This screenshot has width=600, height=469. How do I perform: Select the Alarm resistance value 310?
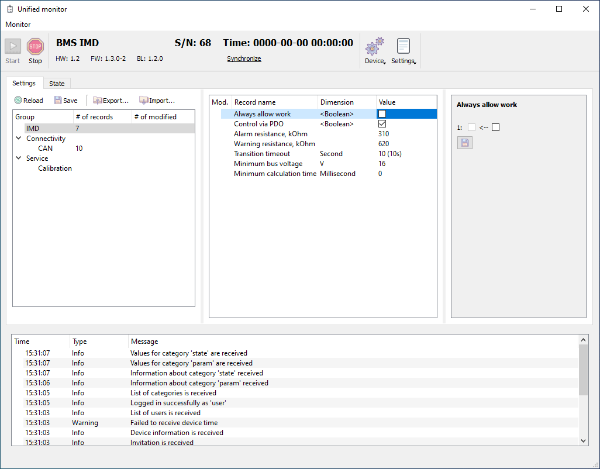coord(383,134)
